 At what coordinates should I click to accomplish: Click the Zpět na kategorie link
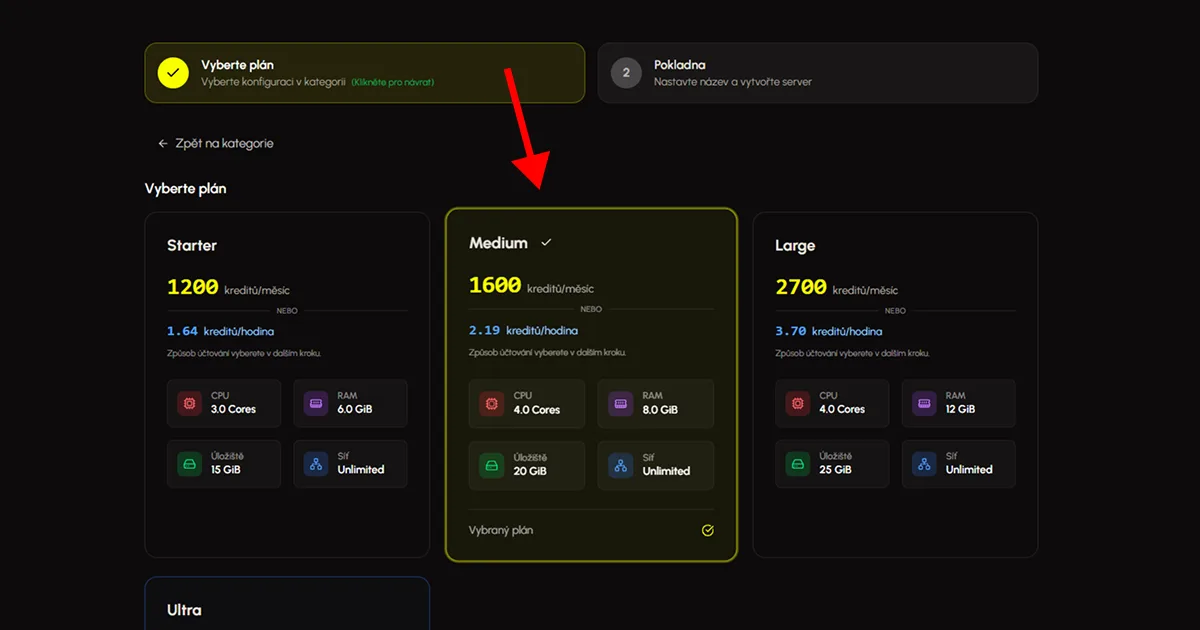click(x=225, y=143)
